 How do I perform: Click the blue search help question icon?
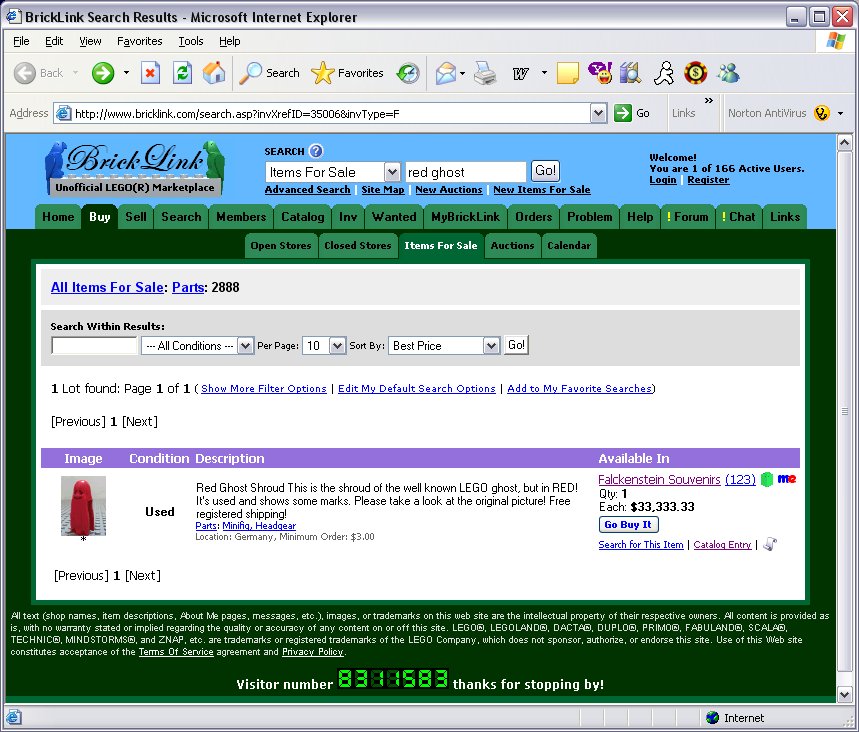(x=316, y=151)
